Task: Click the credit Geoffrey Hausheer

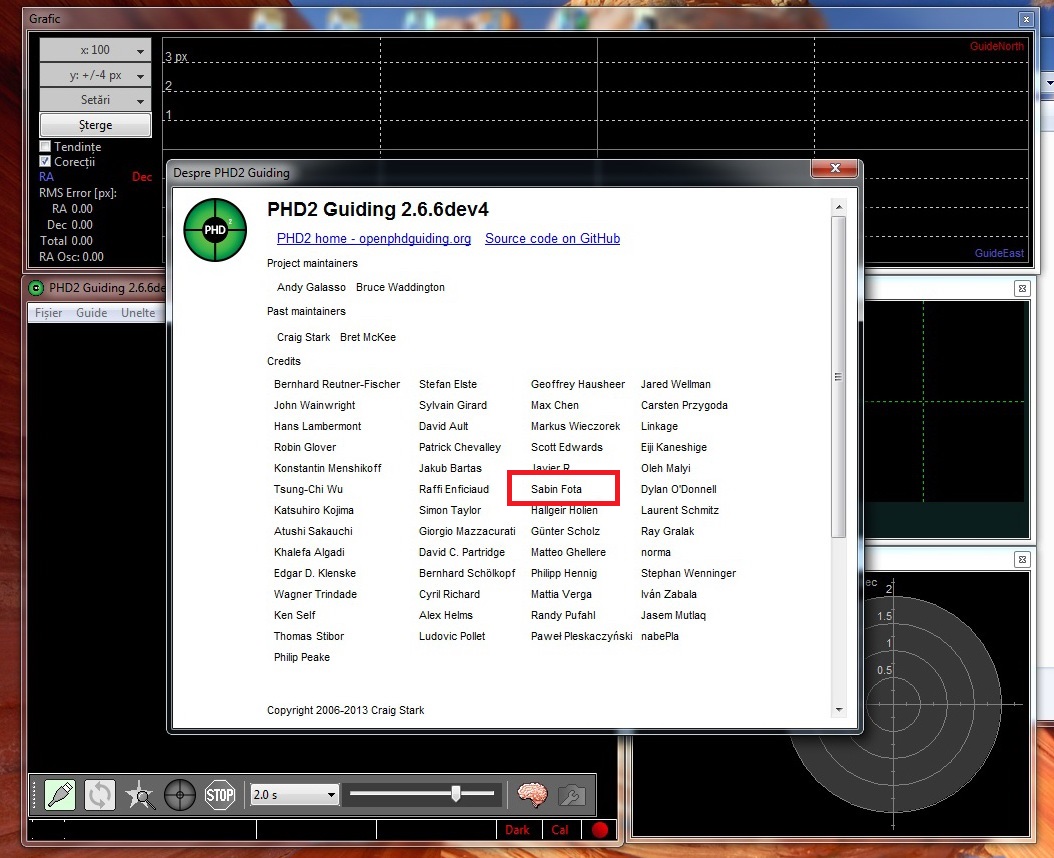Action: 577,384
